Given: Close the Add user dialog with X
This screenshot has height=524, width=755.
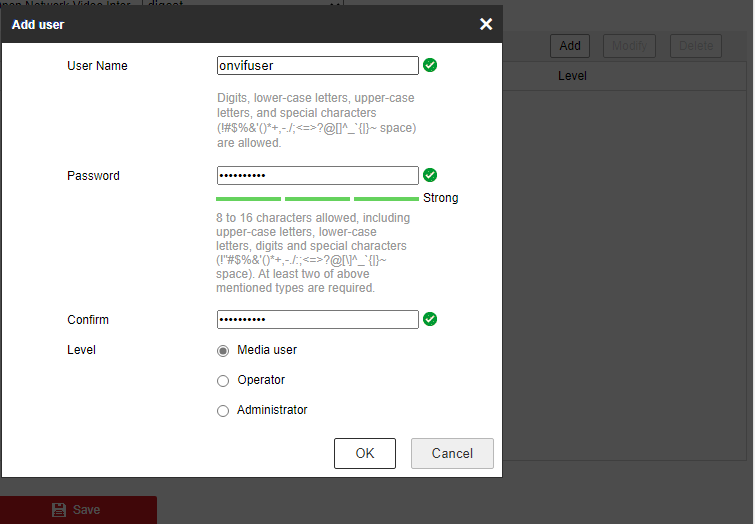Looking at the screenshot, I should tap(486, 24).
